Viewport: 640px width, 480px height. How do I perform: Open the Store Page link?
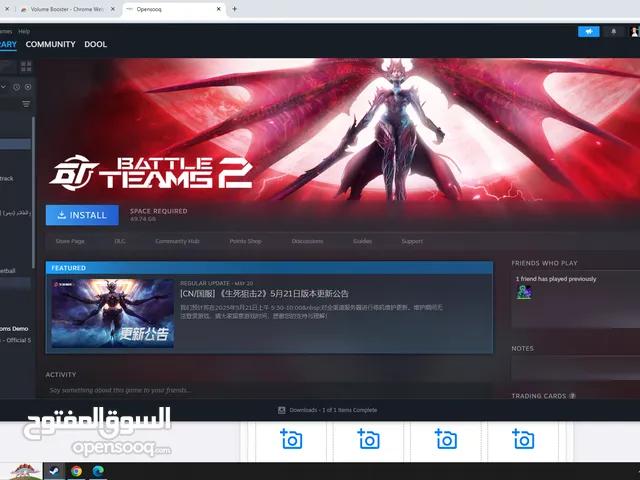point(70,241)
